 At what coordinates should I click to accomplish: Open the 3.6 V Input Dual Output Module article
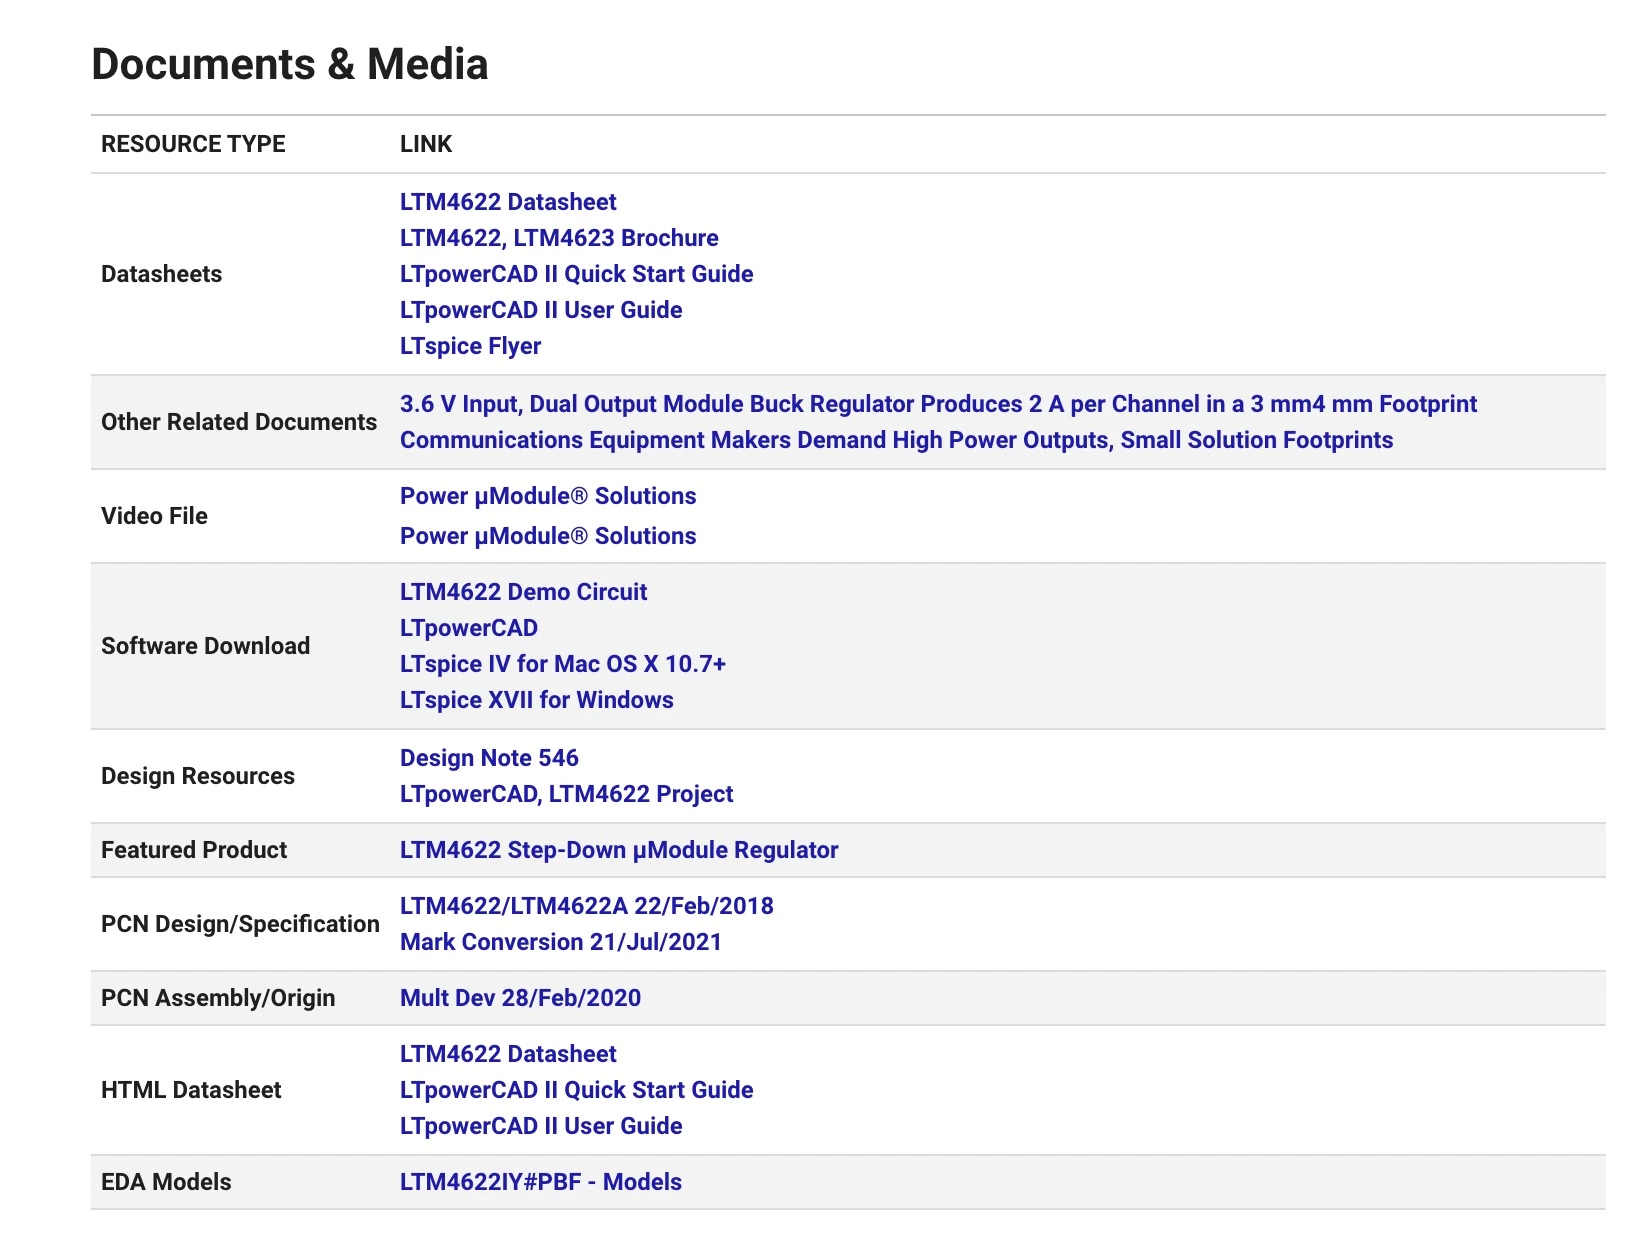(x=938, y=404)
